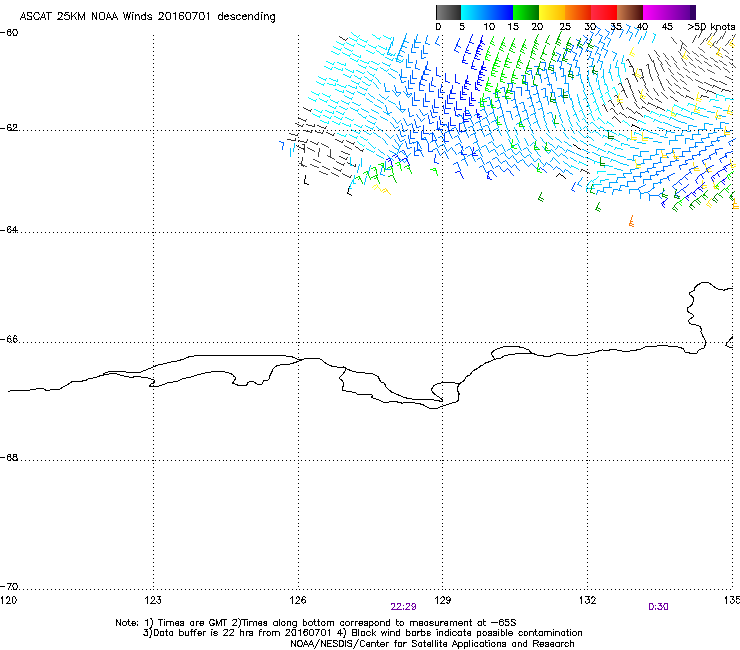This screenshot has height=650, width=740.
Task: Click the '123' longitude axis label
Action: tap(153, 600)
